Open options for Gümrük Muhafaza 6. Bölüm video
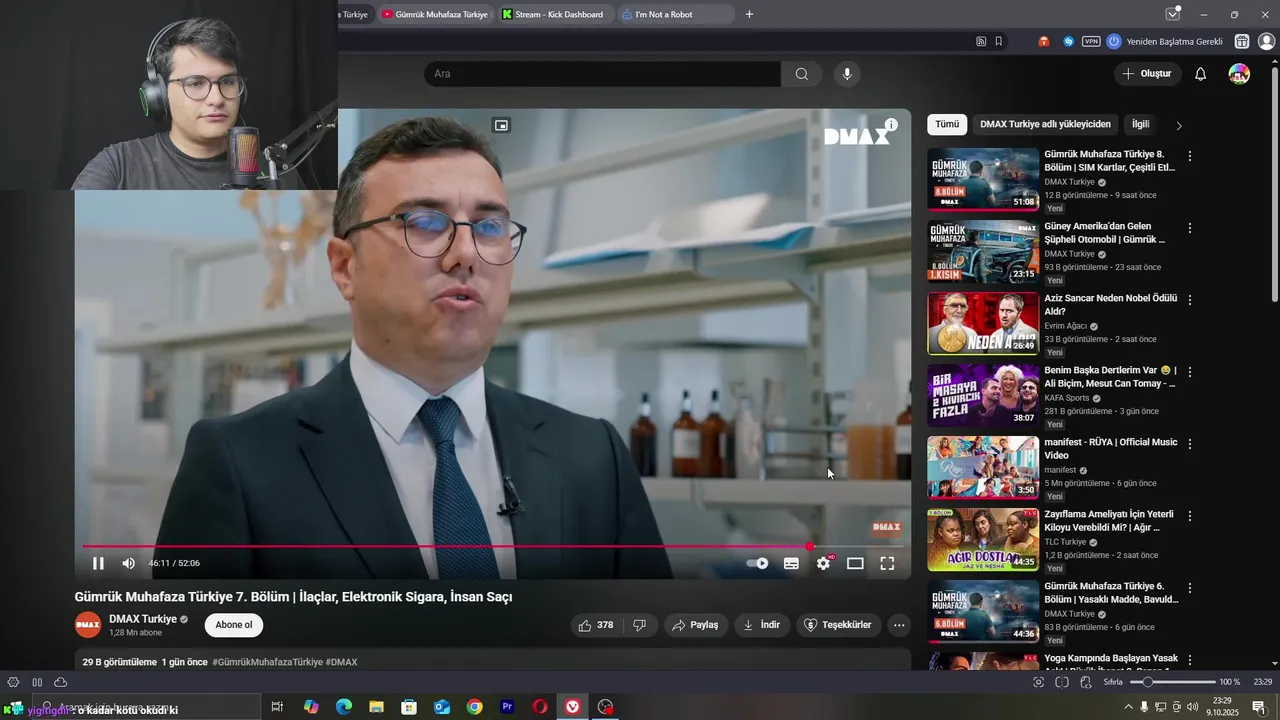This screenshot has height=720, width=1280. [x=1190, y=588]
